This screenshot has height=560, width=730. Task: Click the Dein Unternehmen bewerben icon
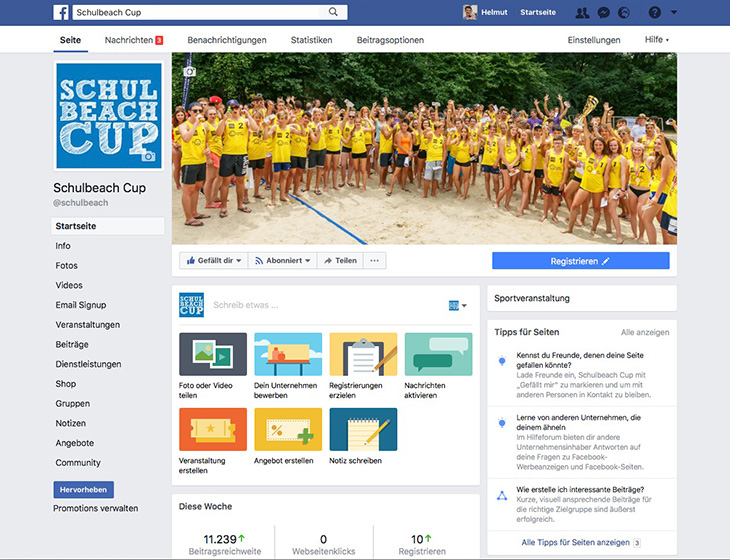(288, 354)
